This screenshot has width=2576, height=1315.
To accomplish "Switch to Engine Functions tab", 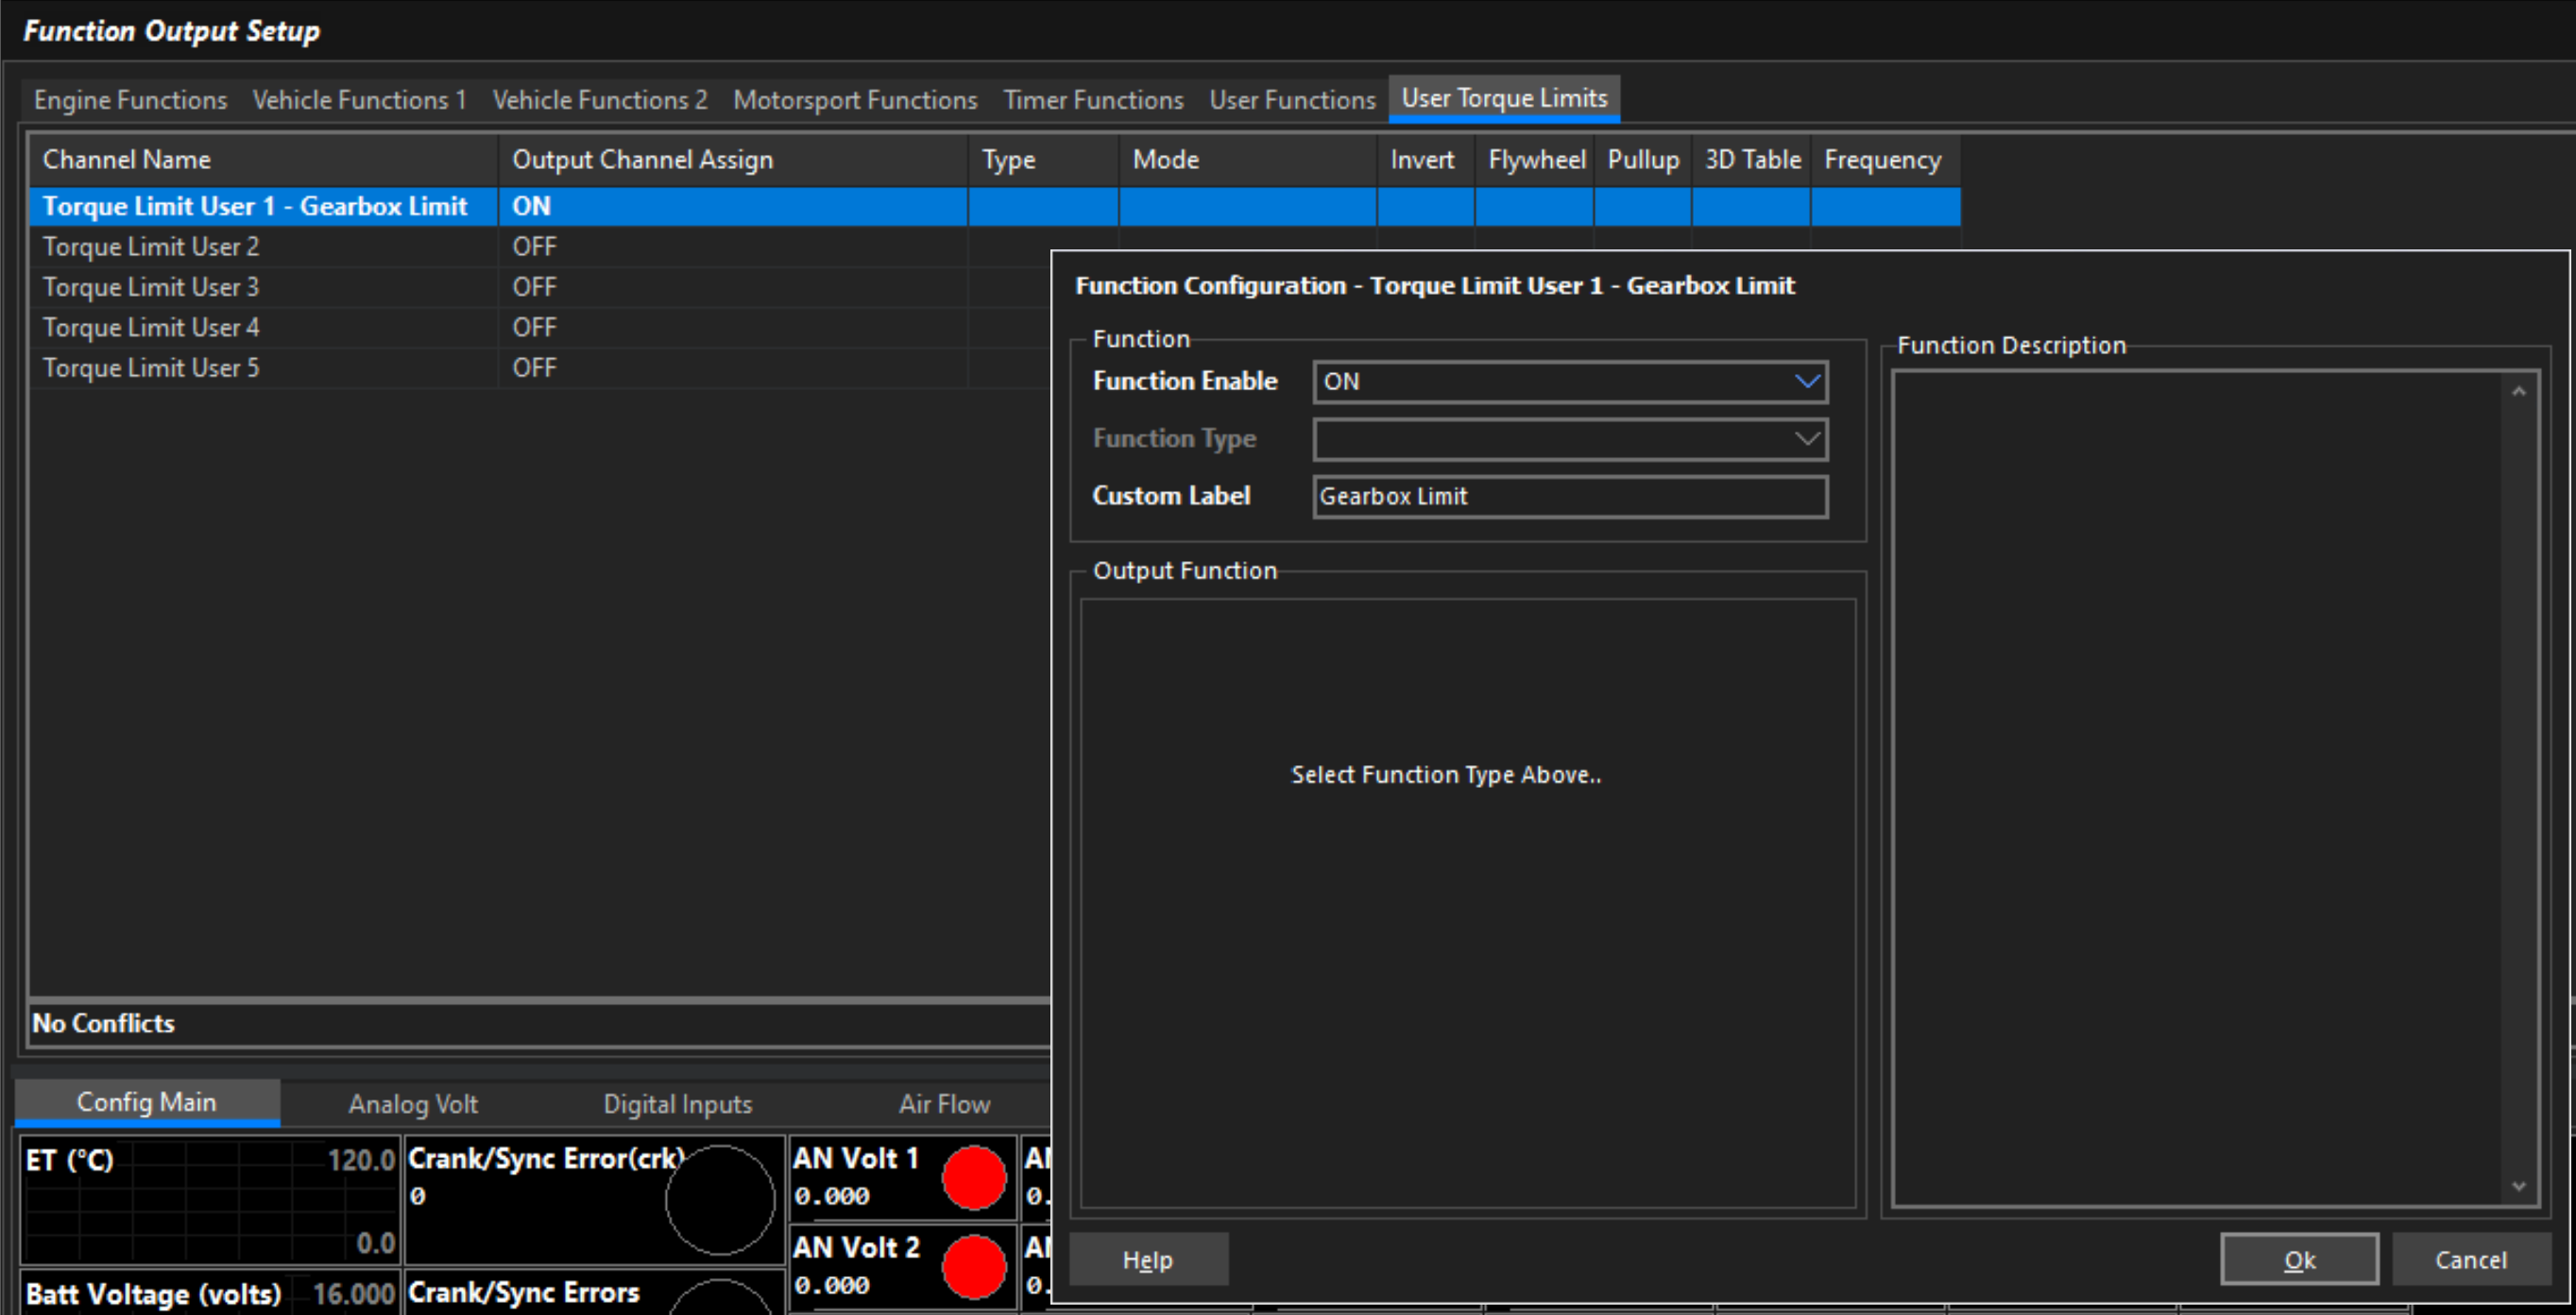I will (x=130, y=100).
